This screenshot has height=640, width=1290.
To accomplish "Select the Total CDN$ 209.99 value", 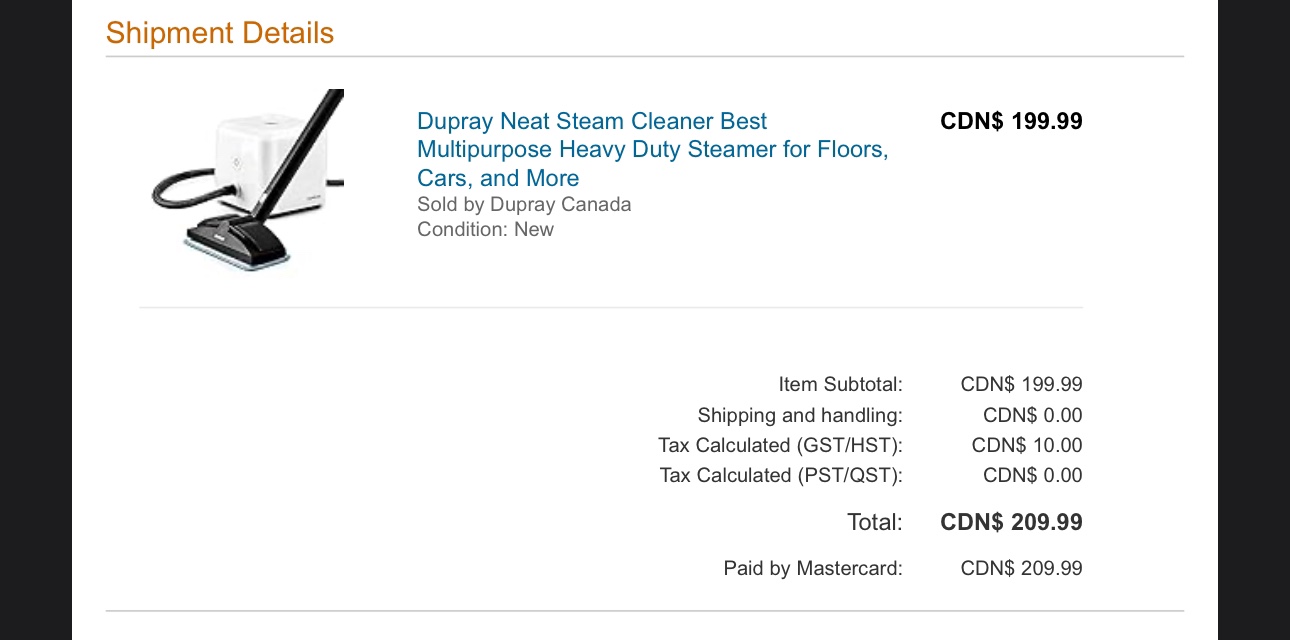I will click(1010, 521).
